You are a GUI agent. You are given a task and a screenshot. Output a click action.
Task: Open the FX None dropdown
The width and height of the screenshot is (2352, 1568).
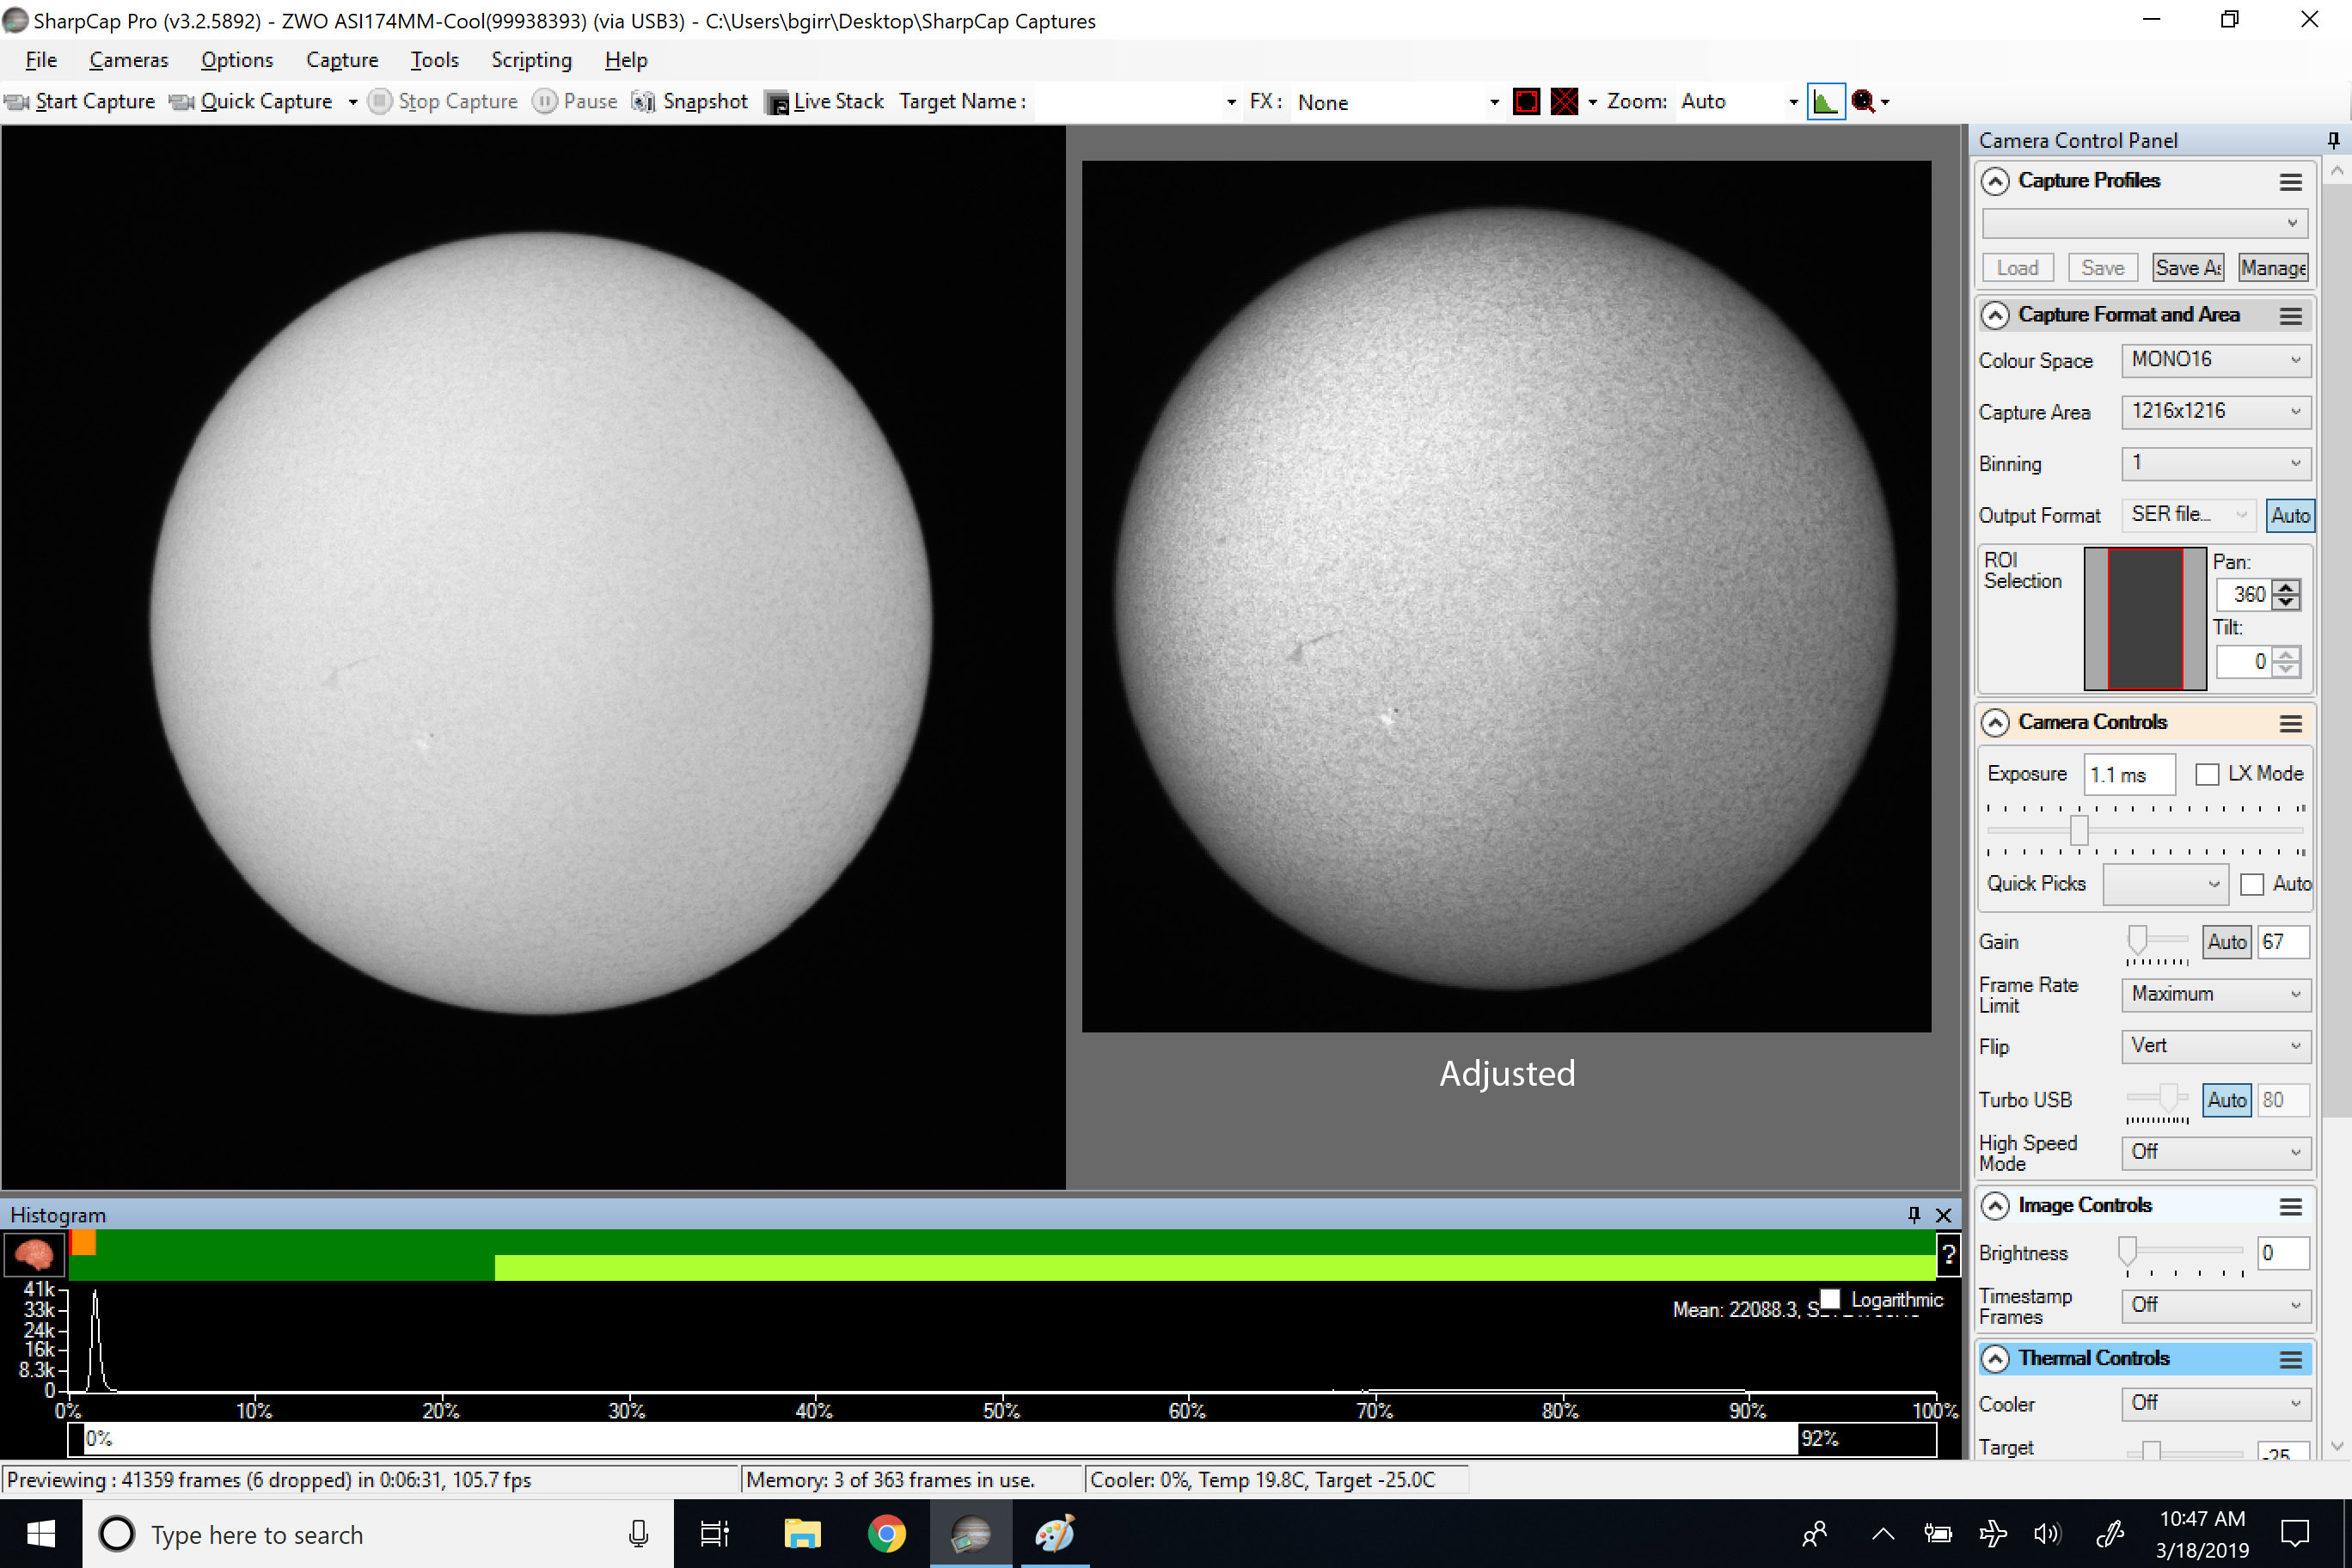(1398, 102)
